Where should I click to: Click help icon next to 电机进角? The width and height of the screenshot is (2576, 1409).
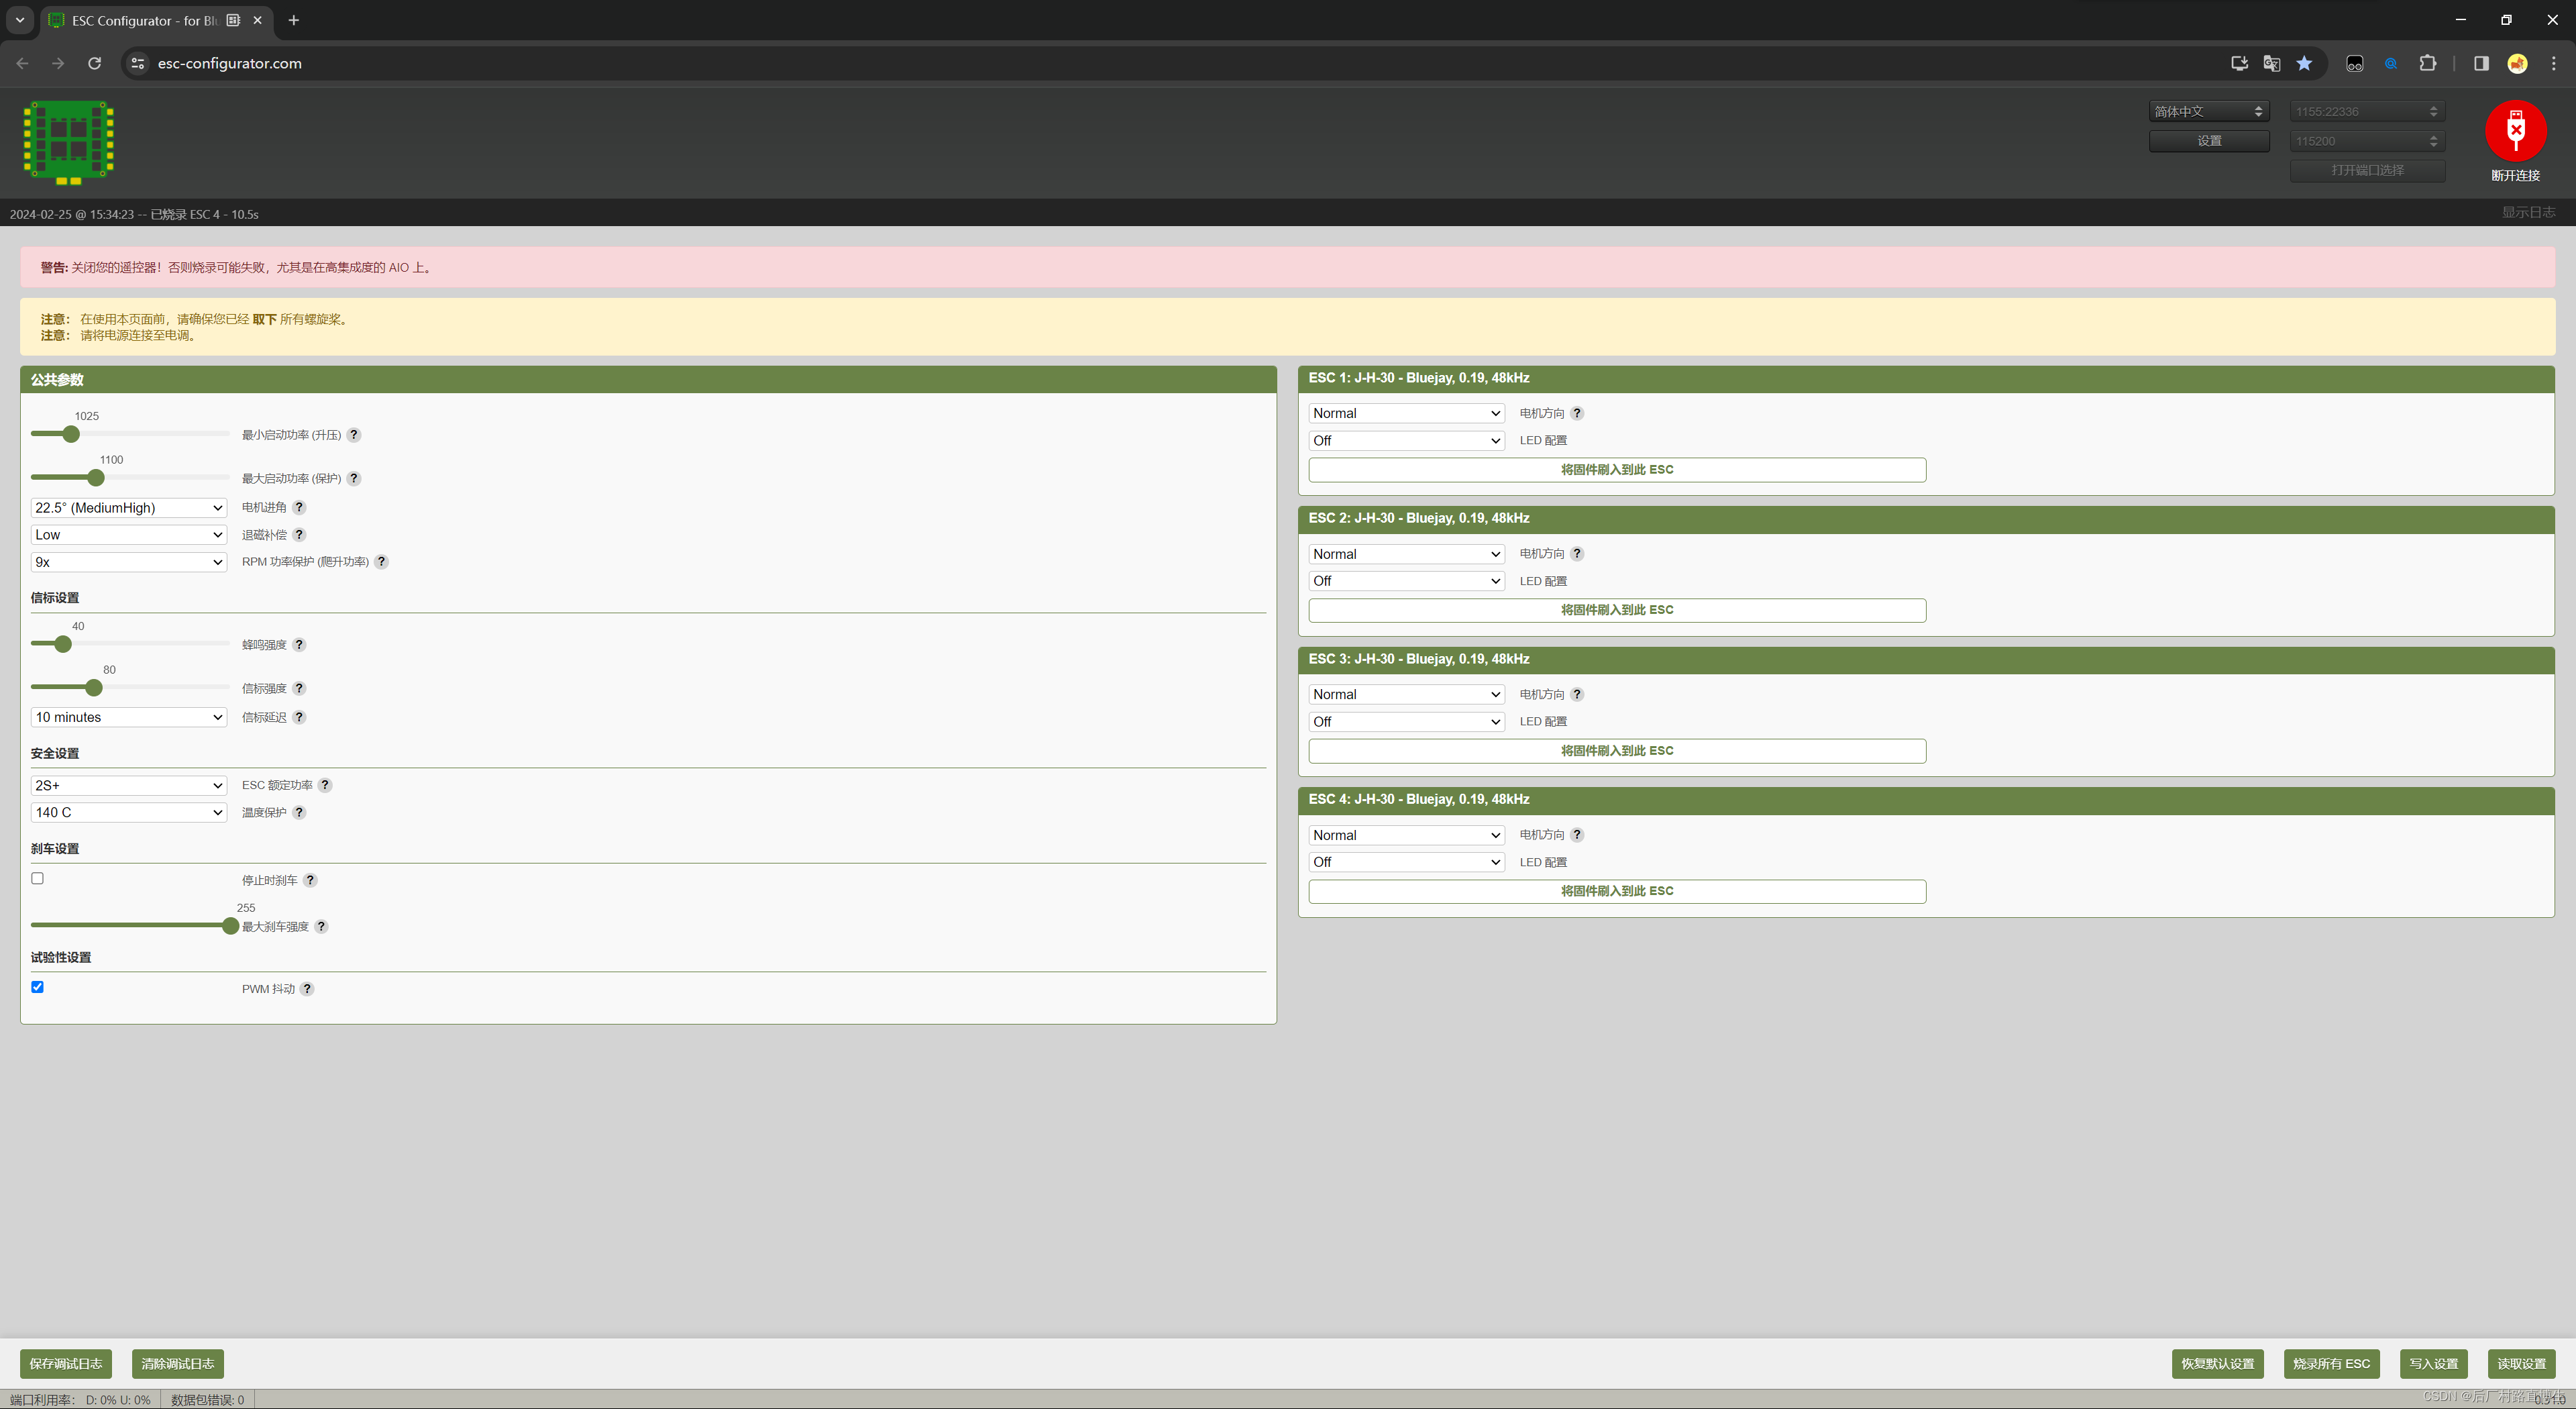(x=299, y=508)
